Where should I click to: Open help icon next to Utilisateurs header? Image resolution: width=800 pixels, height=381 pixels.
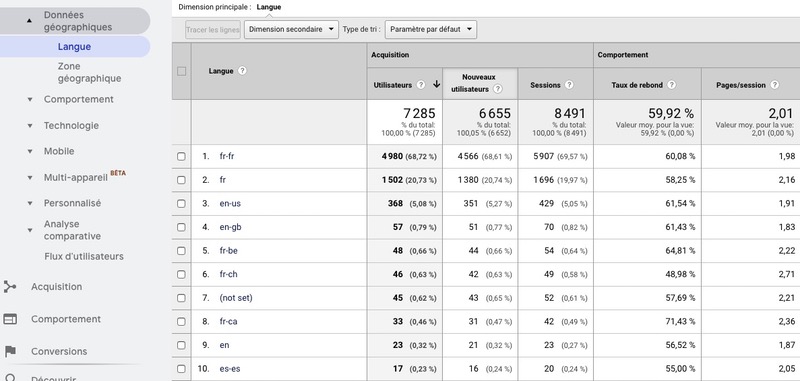(x=421, y=85)
